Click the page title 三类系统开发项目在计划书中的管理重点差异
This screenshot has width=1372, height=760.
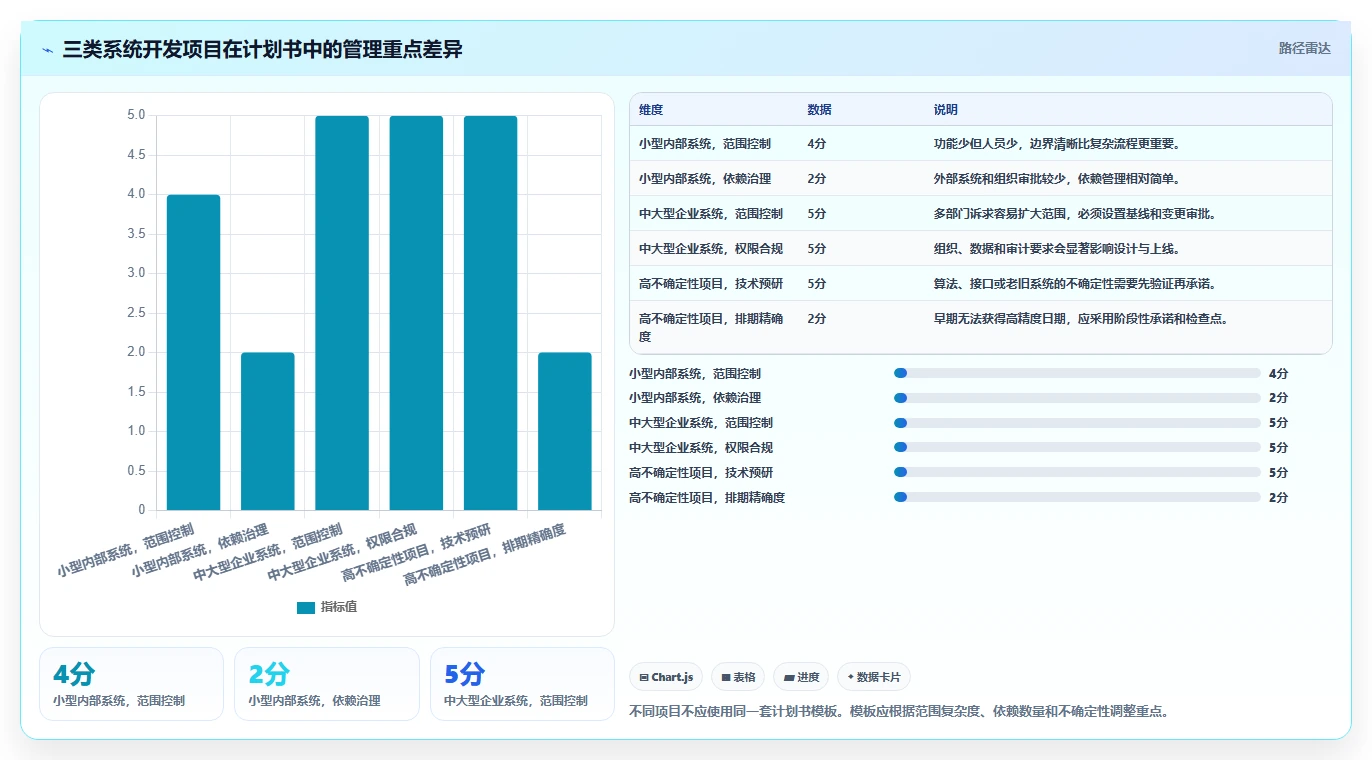(262, 49)
